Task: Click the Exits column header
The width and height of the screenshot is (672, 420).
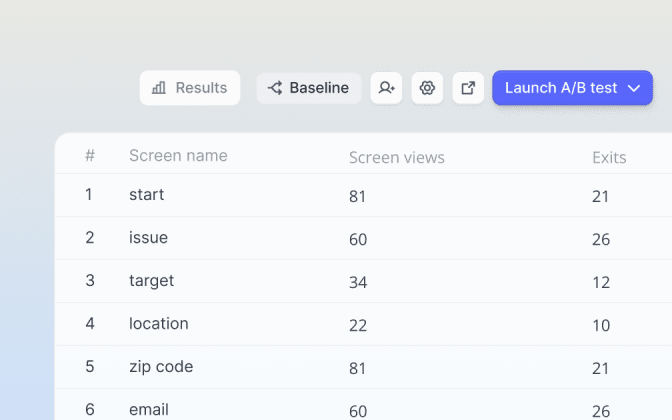Action: point(609,157)
